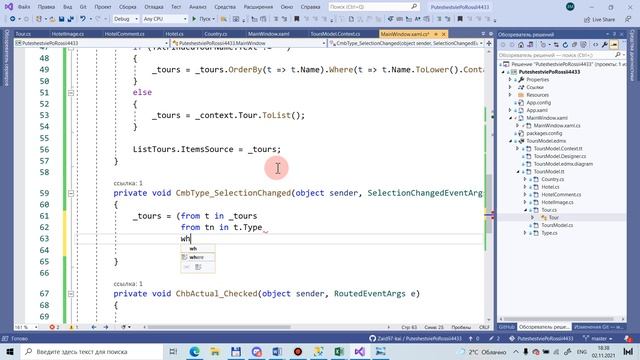This screenshot has width=640, height=360.
Task: Open the Правка menu
Action: coord(46,7)
